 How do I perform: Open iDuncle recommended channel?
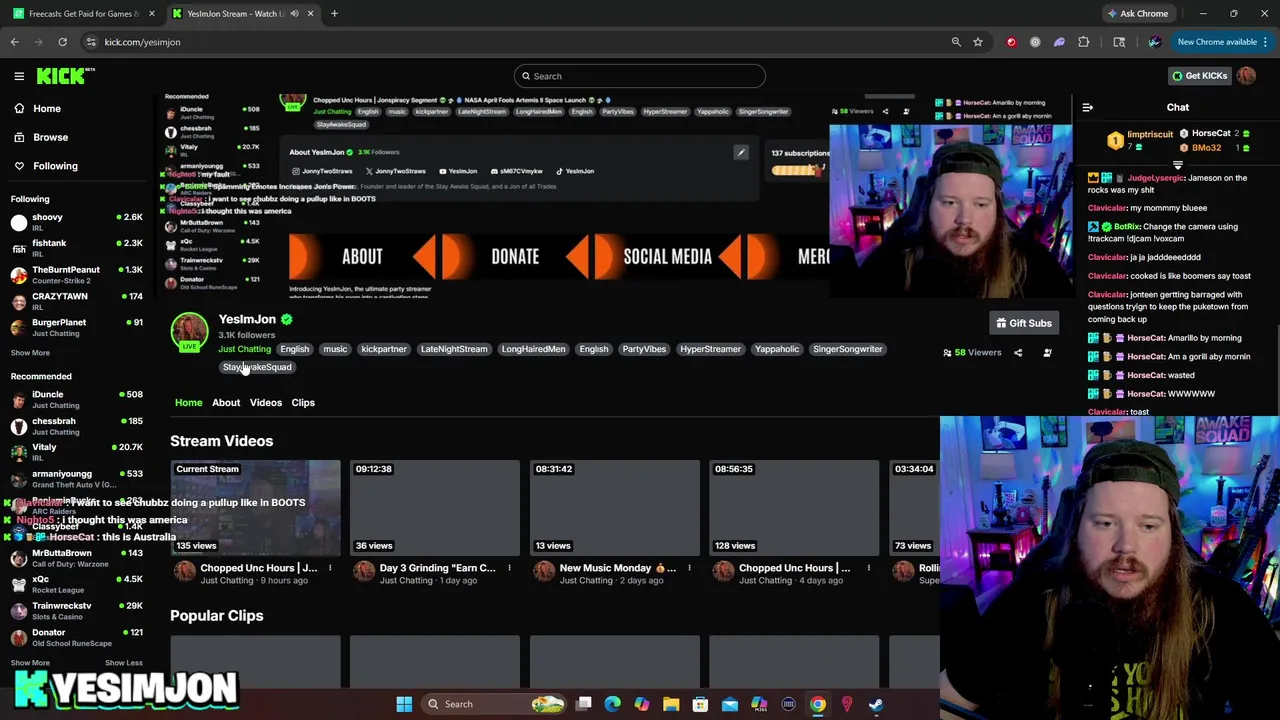[76, 399]
